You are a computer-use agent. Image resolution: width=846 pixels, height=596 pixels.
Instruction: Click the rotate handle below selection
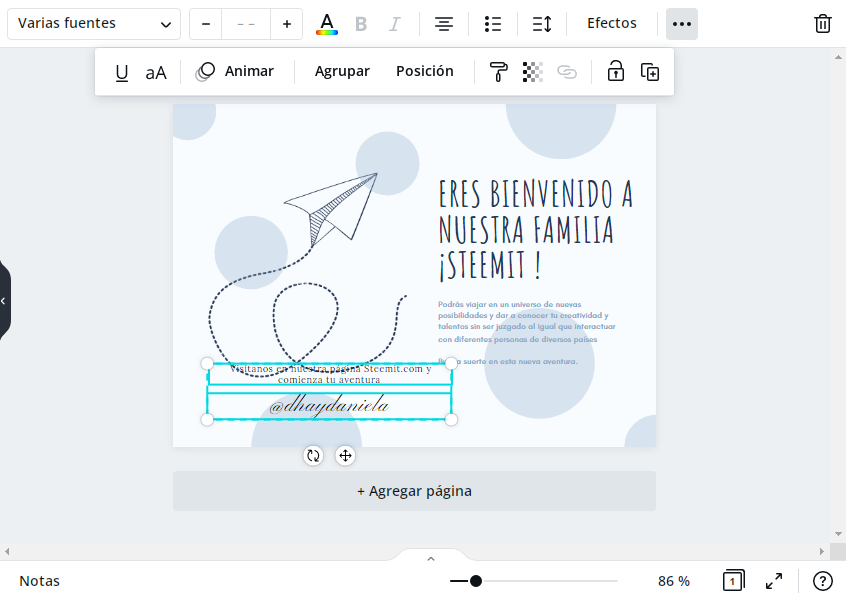tap(313, 456)
